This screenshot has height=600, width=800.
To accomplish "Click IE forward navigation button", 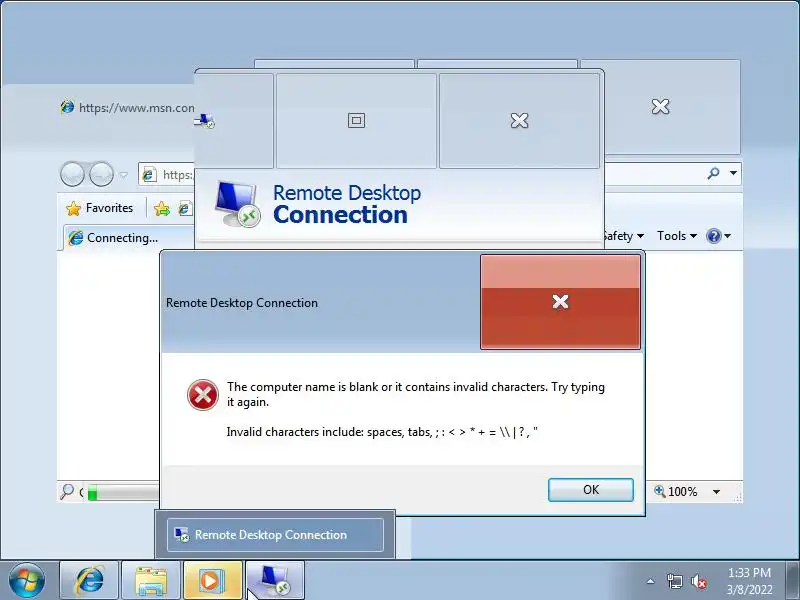I will pos(102,174).
